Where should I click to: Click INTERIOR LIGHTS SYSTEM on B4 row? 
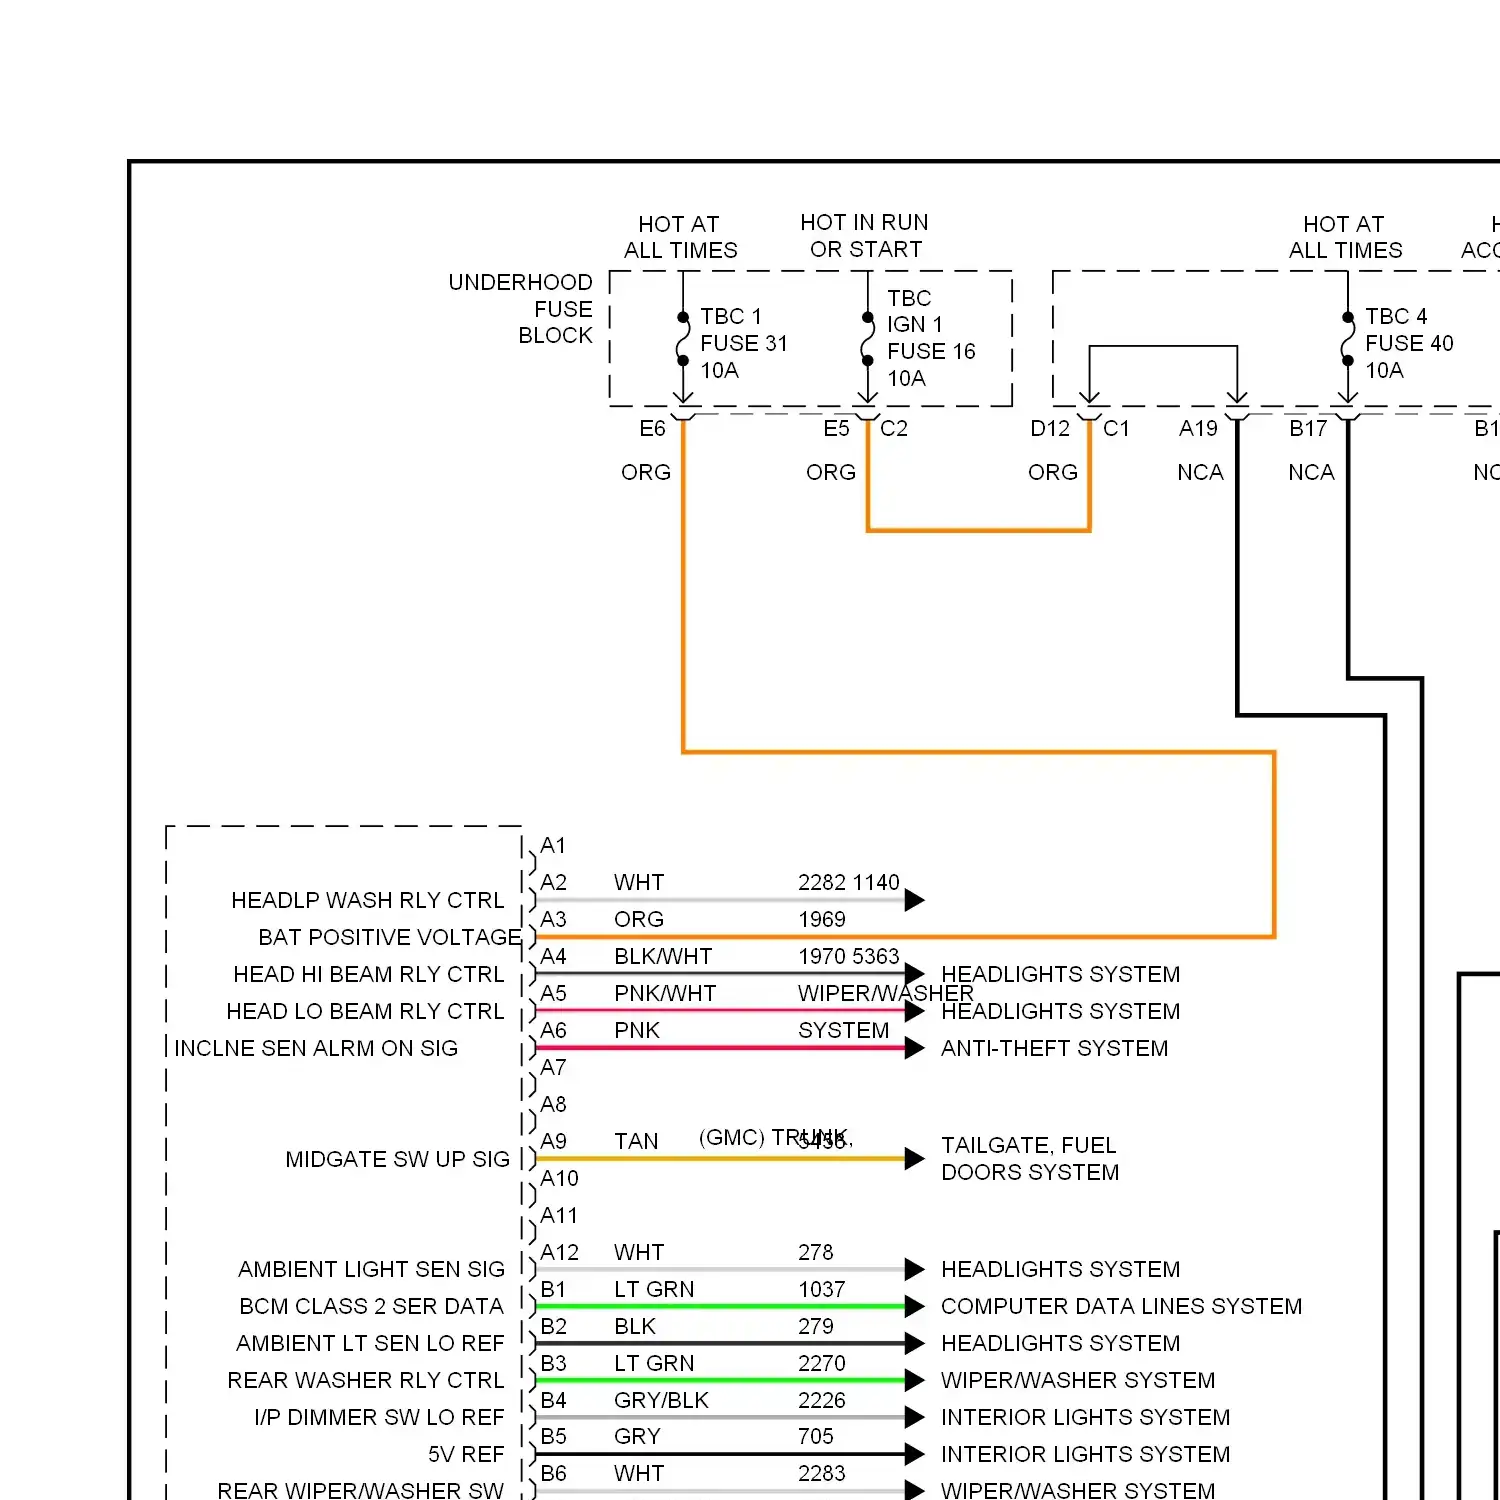(x=1085, y=1417)
